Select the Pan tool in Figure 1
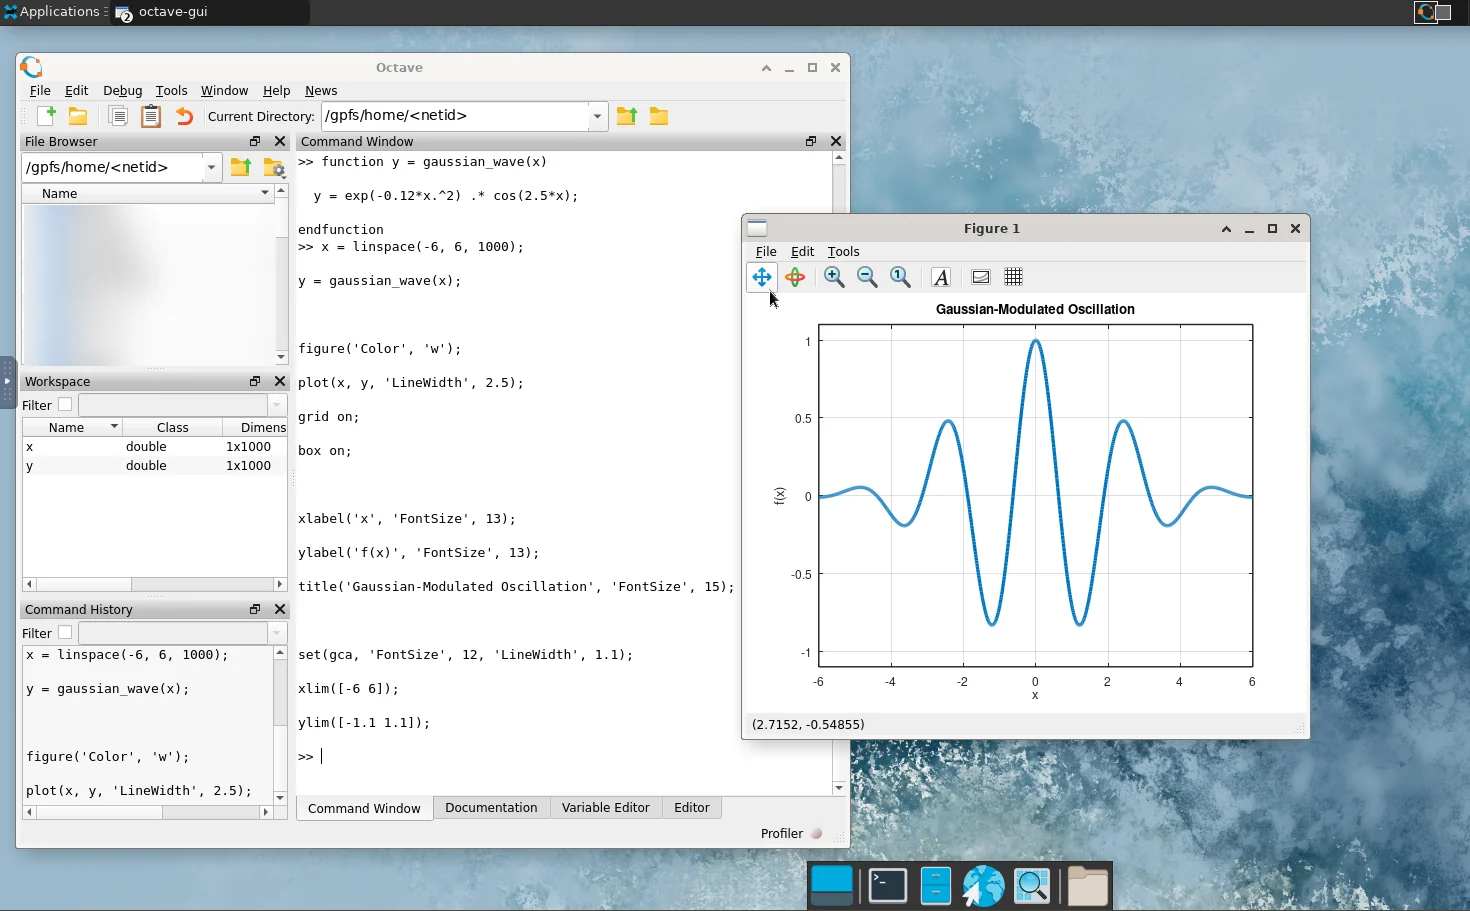 click(x=762, y=277)
